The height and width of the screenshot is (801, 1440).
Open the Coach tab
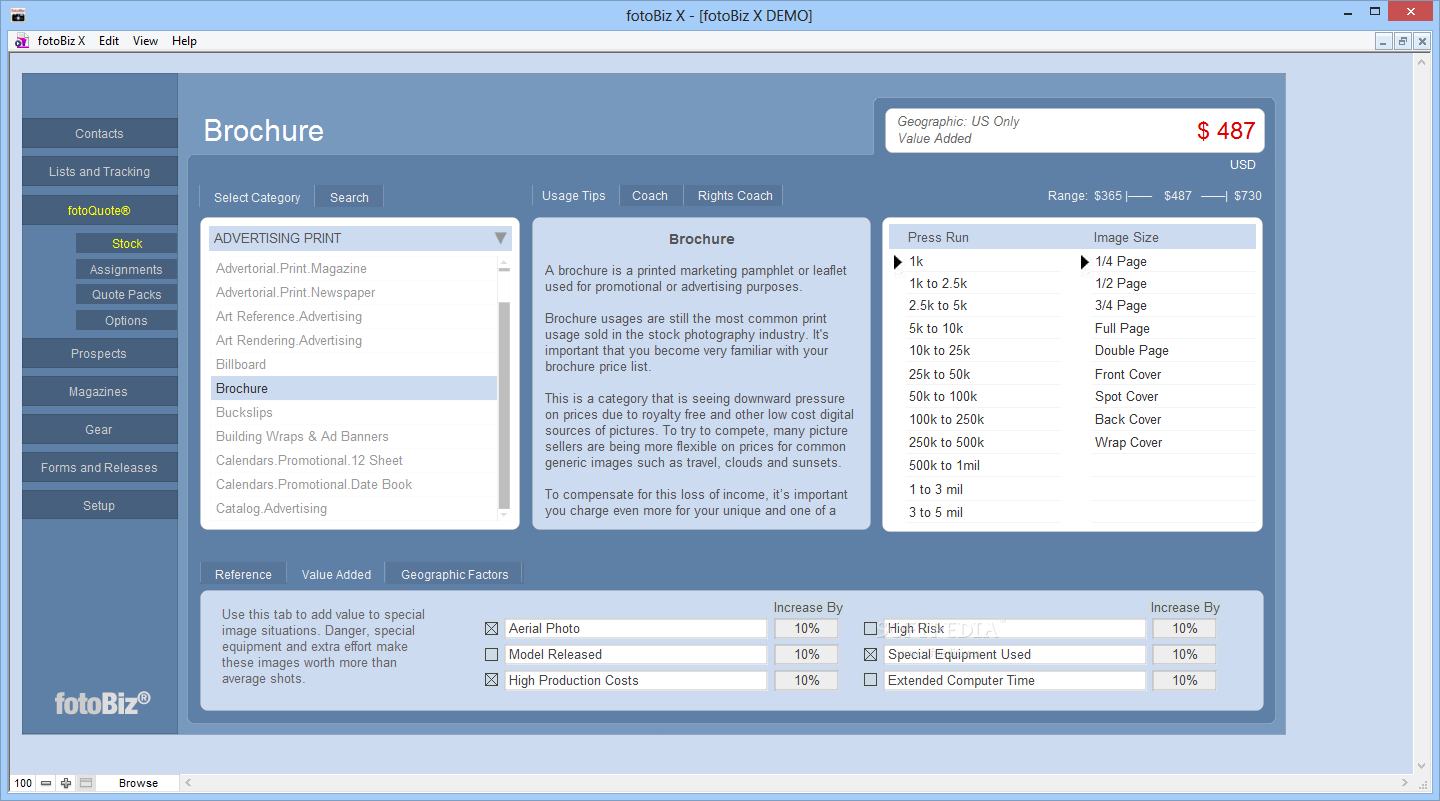pyautogui.click(x=650, y=196)
